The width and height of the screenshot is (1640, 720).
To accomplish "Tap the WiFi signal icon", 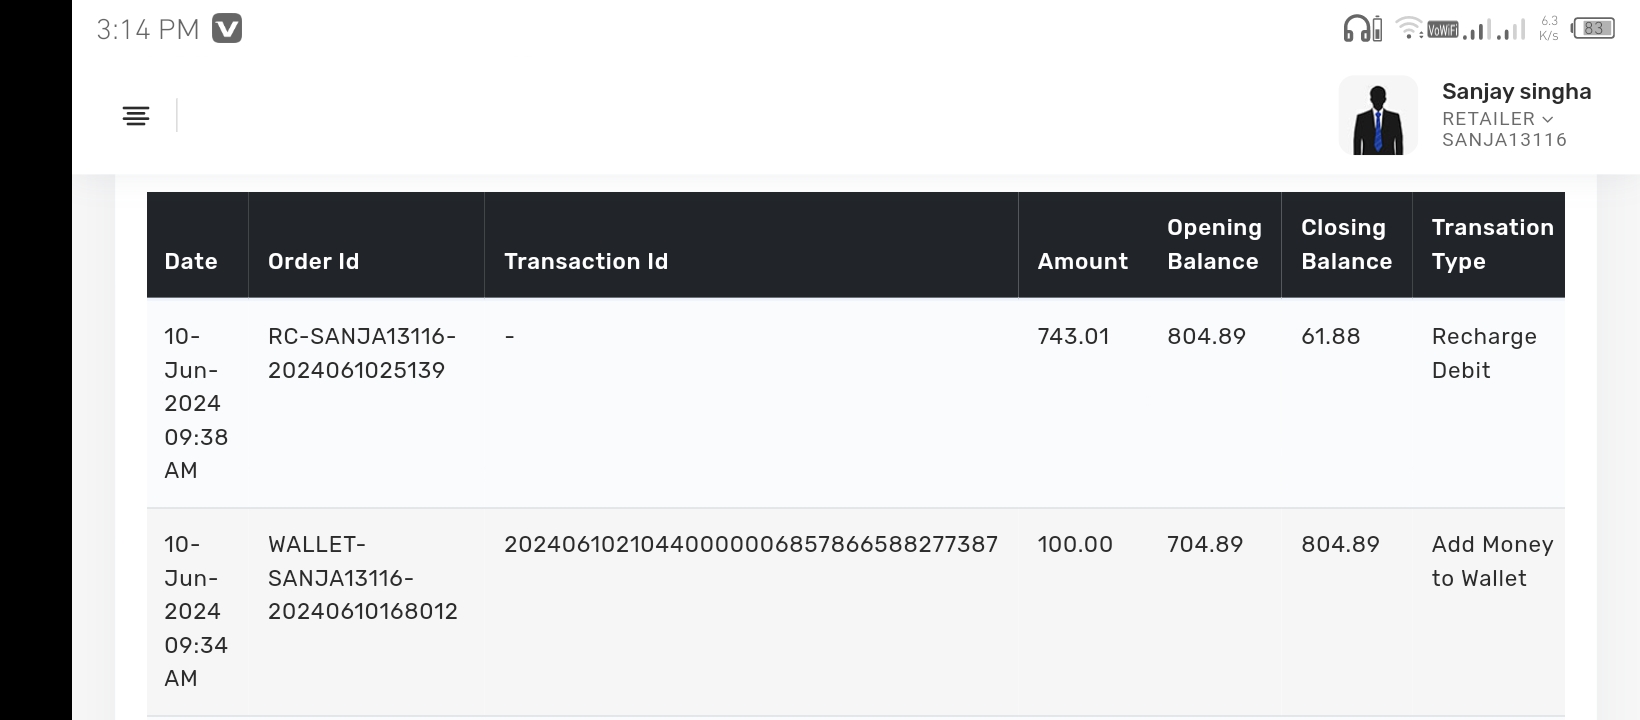I will coord(1409,29).
